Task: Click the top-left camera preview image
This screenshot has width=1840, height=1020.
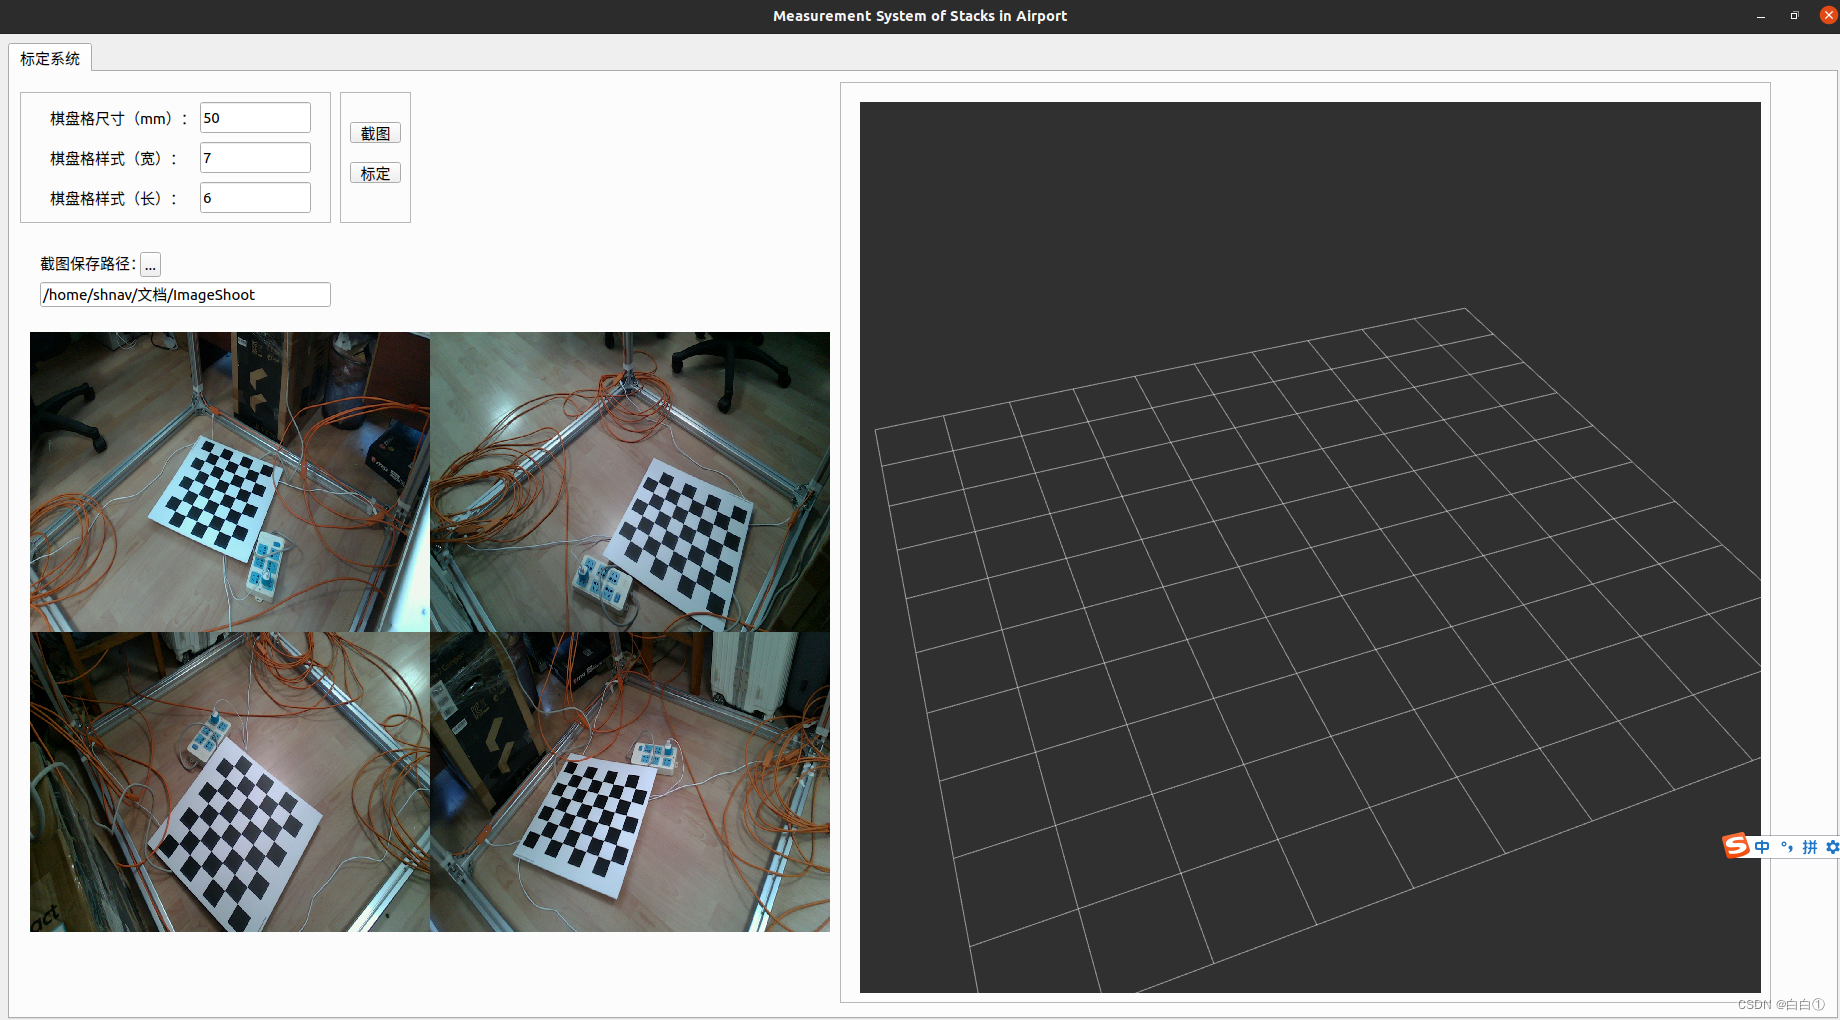Action: (x=228, y=481)
